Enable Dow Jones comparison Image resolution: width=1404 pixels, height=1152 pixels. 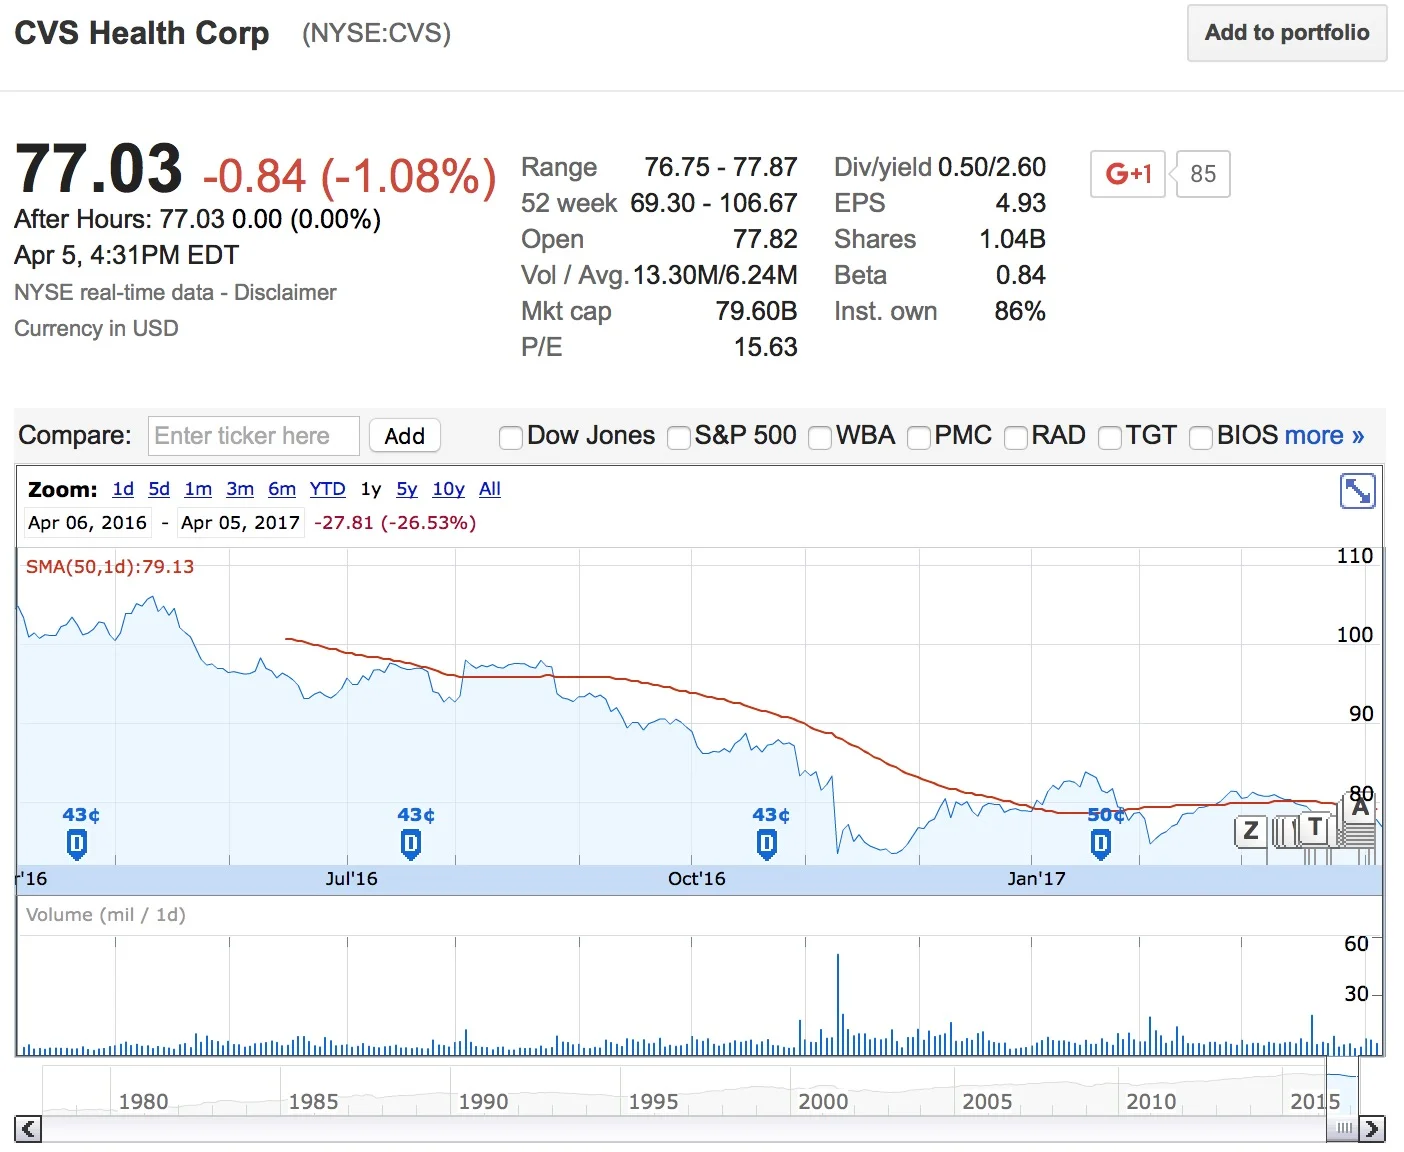coord(511,437)
